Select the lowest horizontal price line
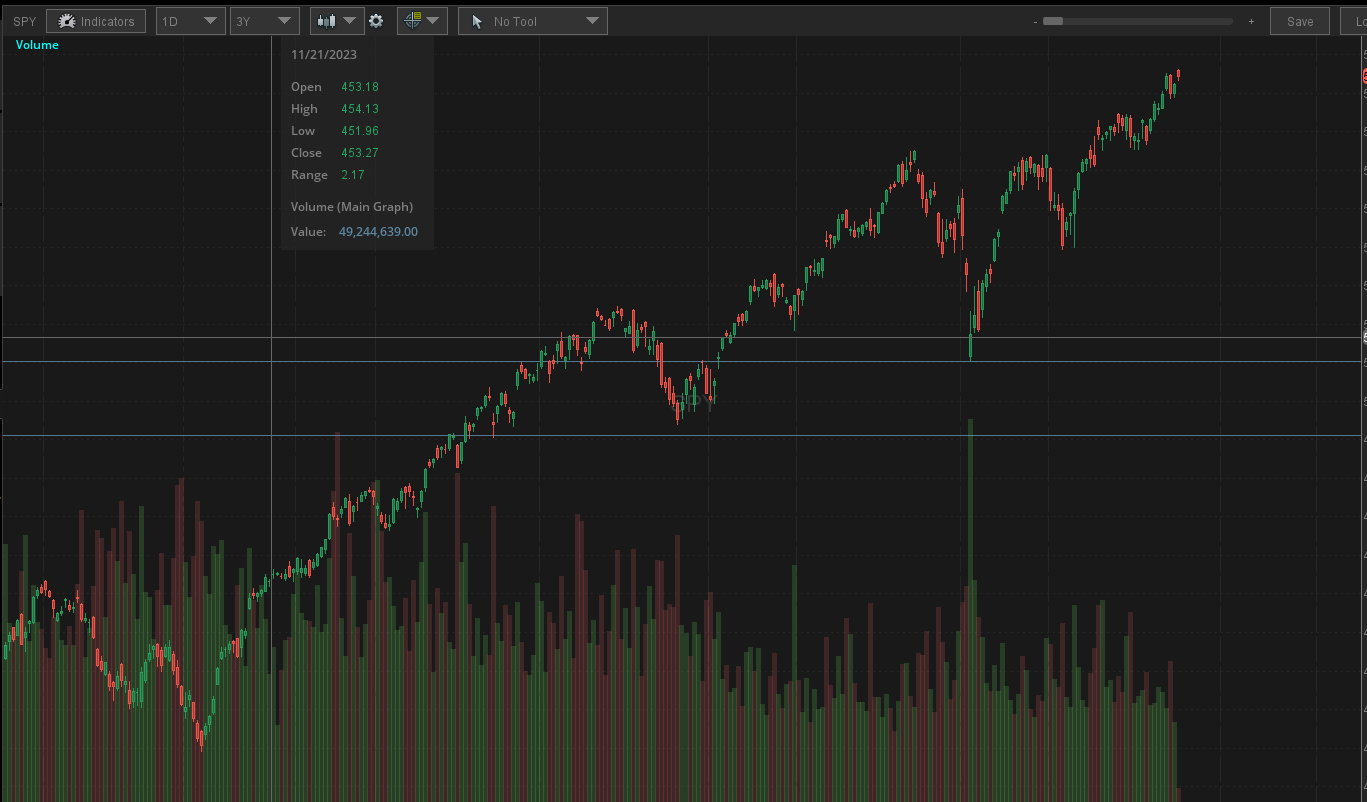 (600, 436)
